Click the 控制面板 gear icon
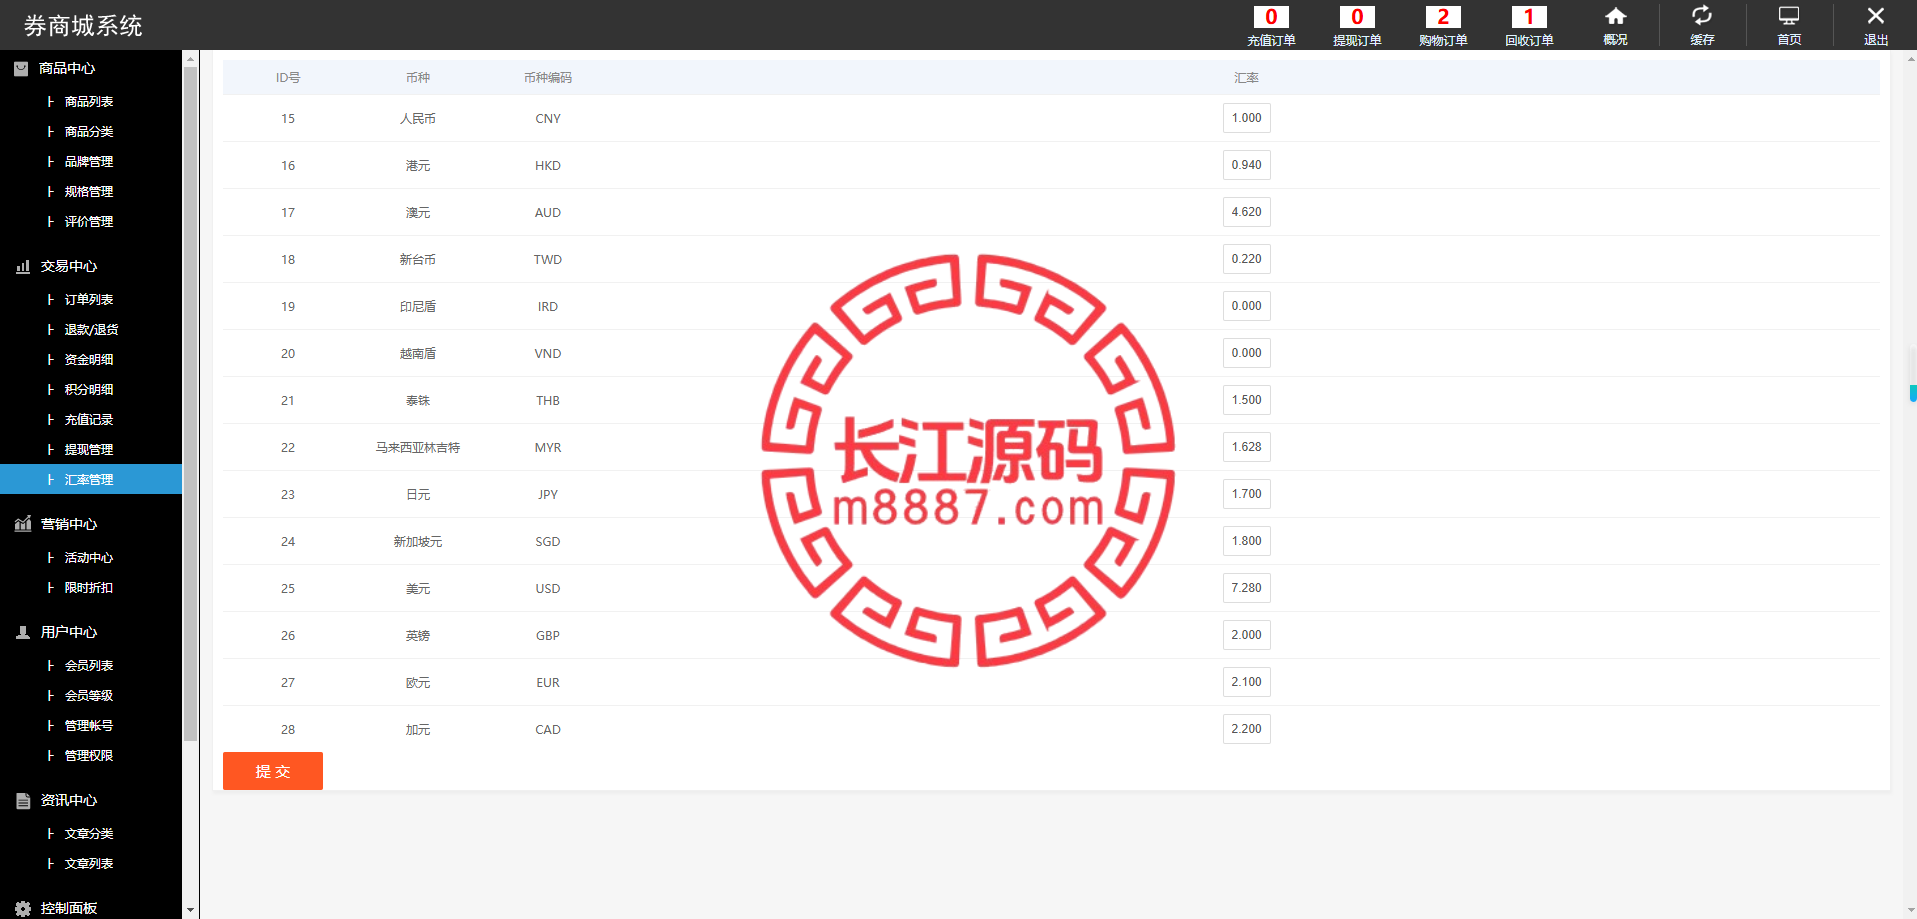Image resolution: width=1917 pixels, height=919 pixels. click(23, 908)
